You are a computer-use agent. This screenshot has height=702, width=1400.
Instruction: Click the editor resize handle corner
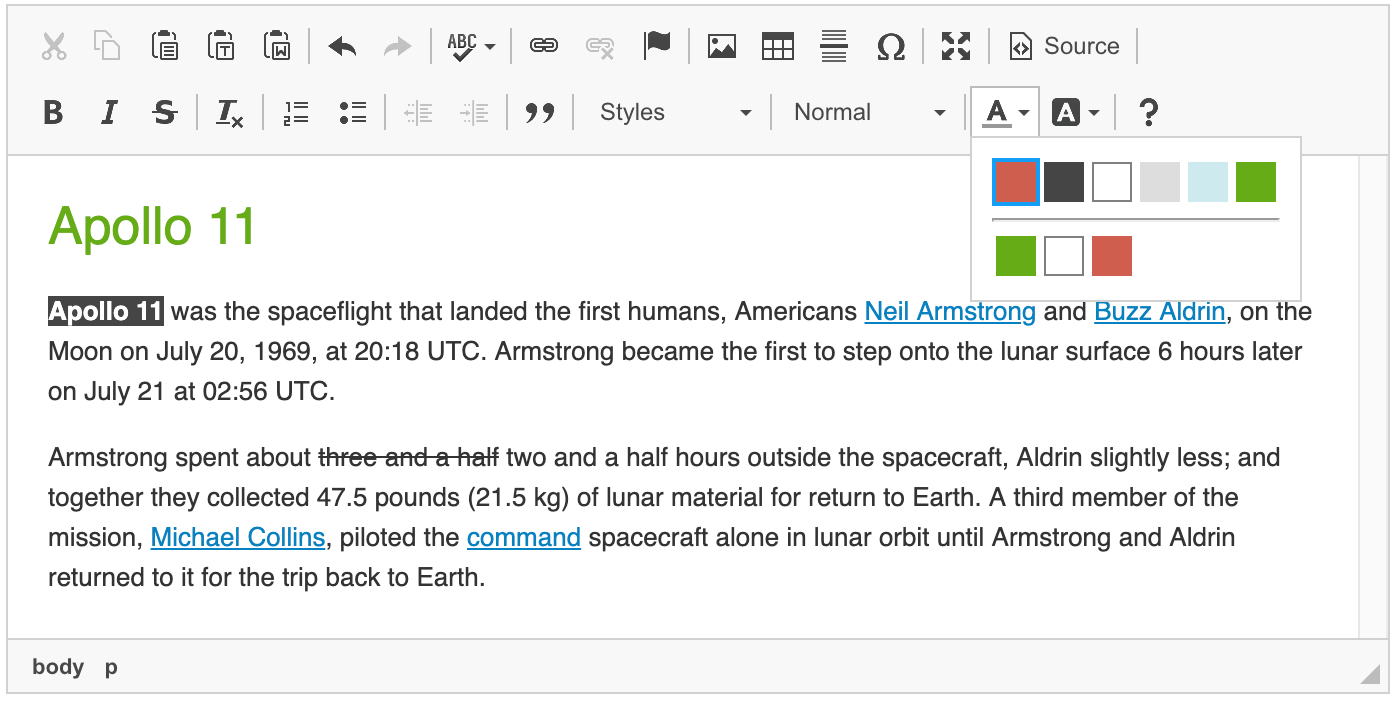point(1370,674)
